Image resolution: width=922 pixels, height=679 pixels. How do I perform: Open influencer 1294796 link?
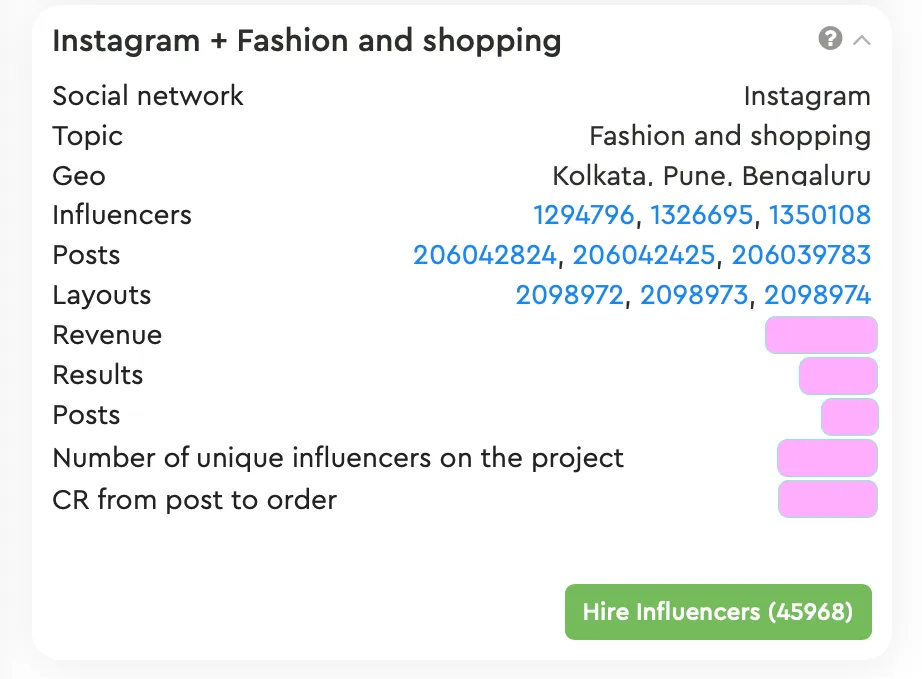pos(583,215)
